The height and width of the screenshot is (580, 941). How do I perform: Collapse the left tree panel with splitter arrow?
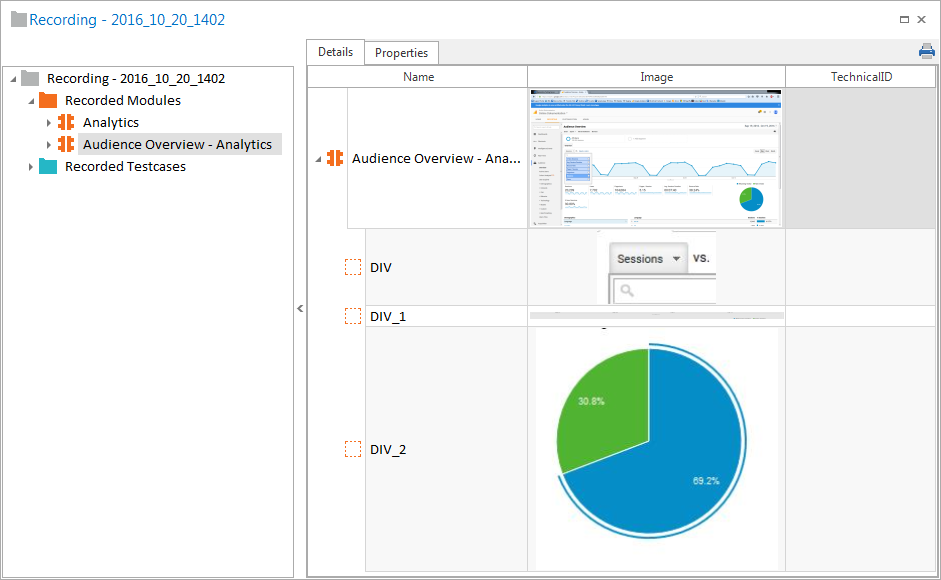point(300,309)
